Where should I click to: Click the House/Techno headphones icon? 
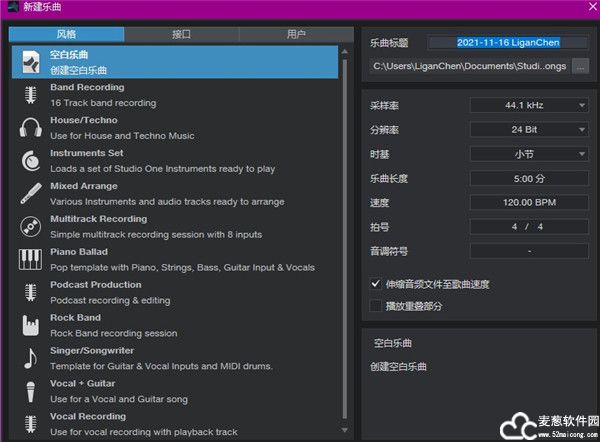point(30,128)
